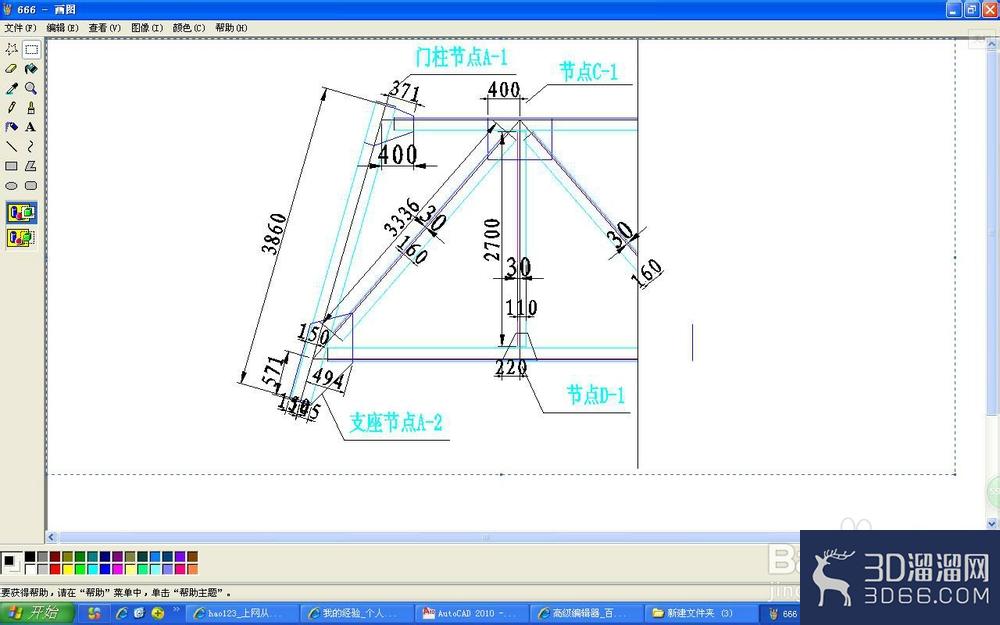Switch to the 高级编辑器 taskbar button
Viewport: 1000px width, 625px height.
point(587,614)
